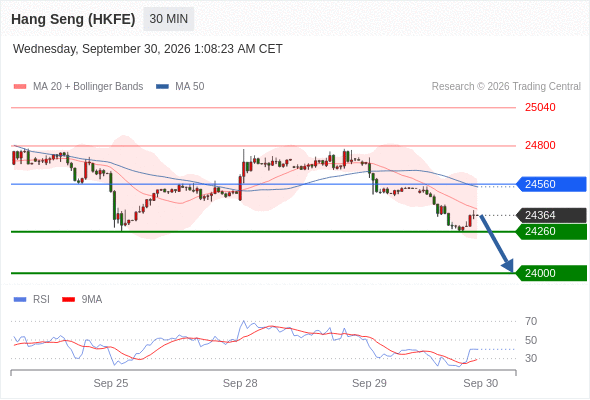Viewport: 590px width, 400px height.
Task: Click the Research © 2026 Trading Central credit
Action: click(x=506, y=87)
